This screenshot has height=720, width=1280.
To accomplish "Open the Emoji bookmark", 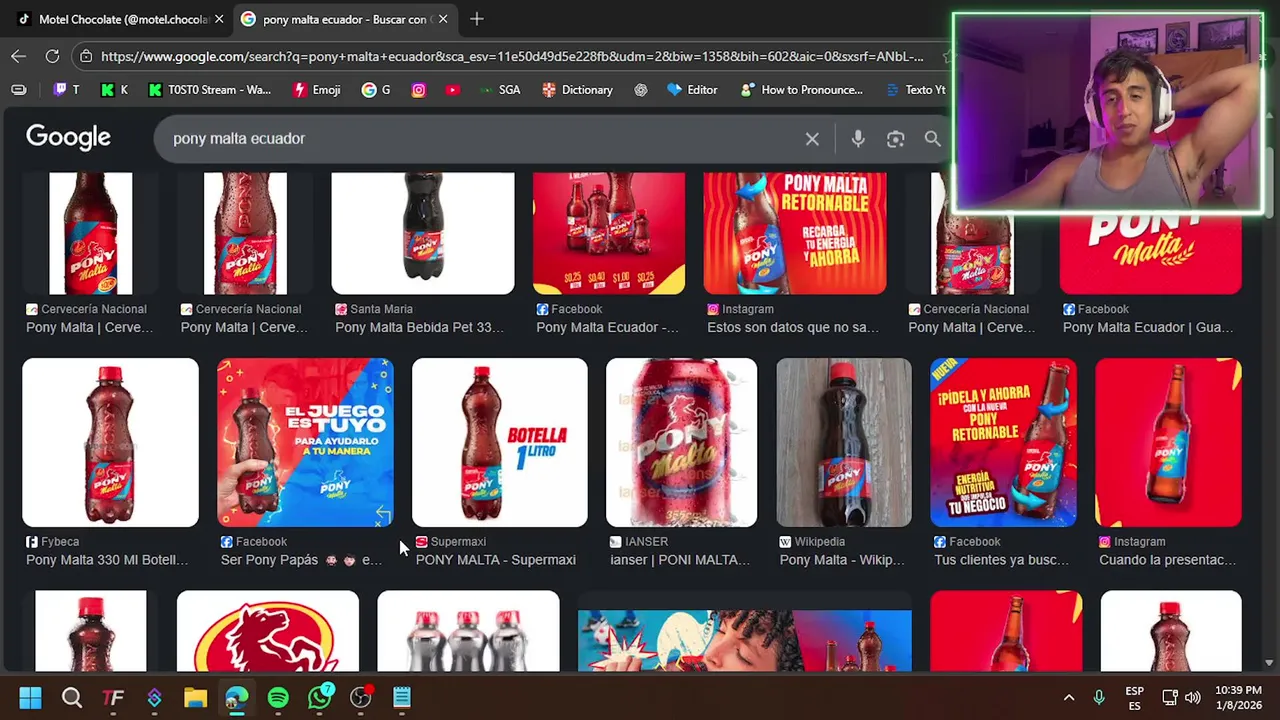I will coord(316,90).
